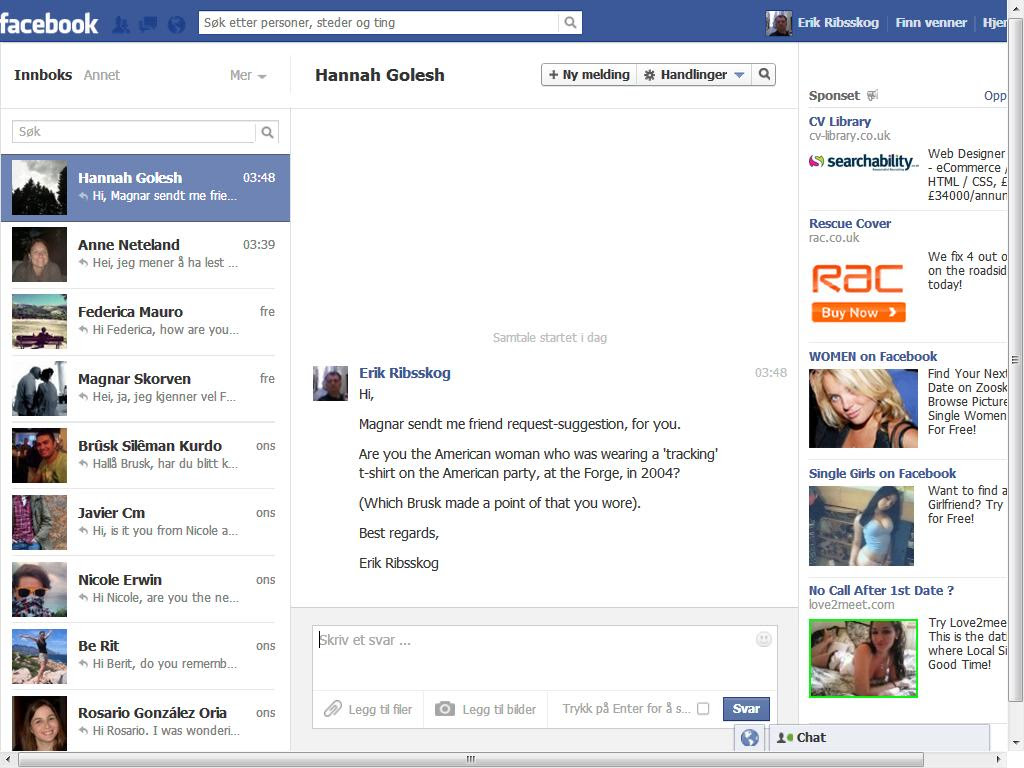Open Hannah Golesh conversation in list
Viewport: 1024px width, 768px height.
click(145, 187)
